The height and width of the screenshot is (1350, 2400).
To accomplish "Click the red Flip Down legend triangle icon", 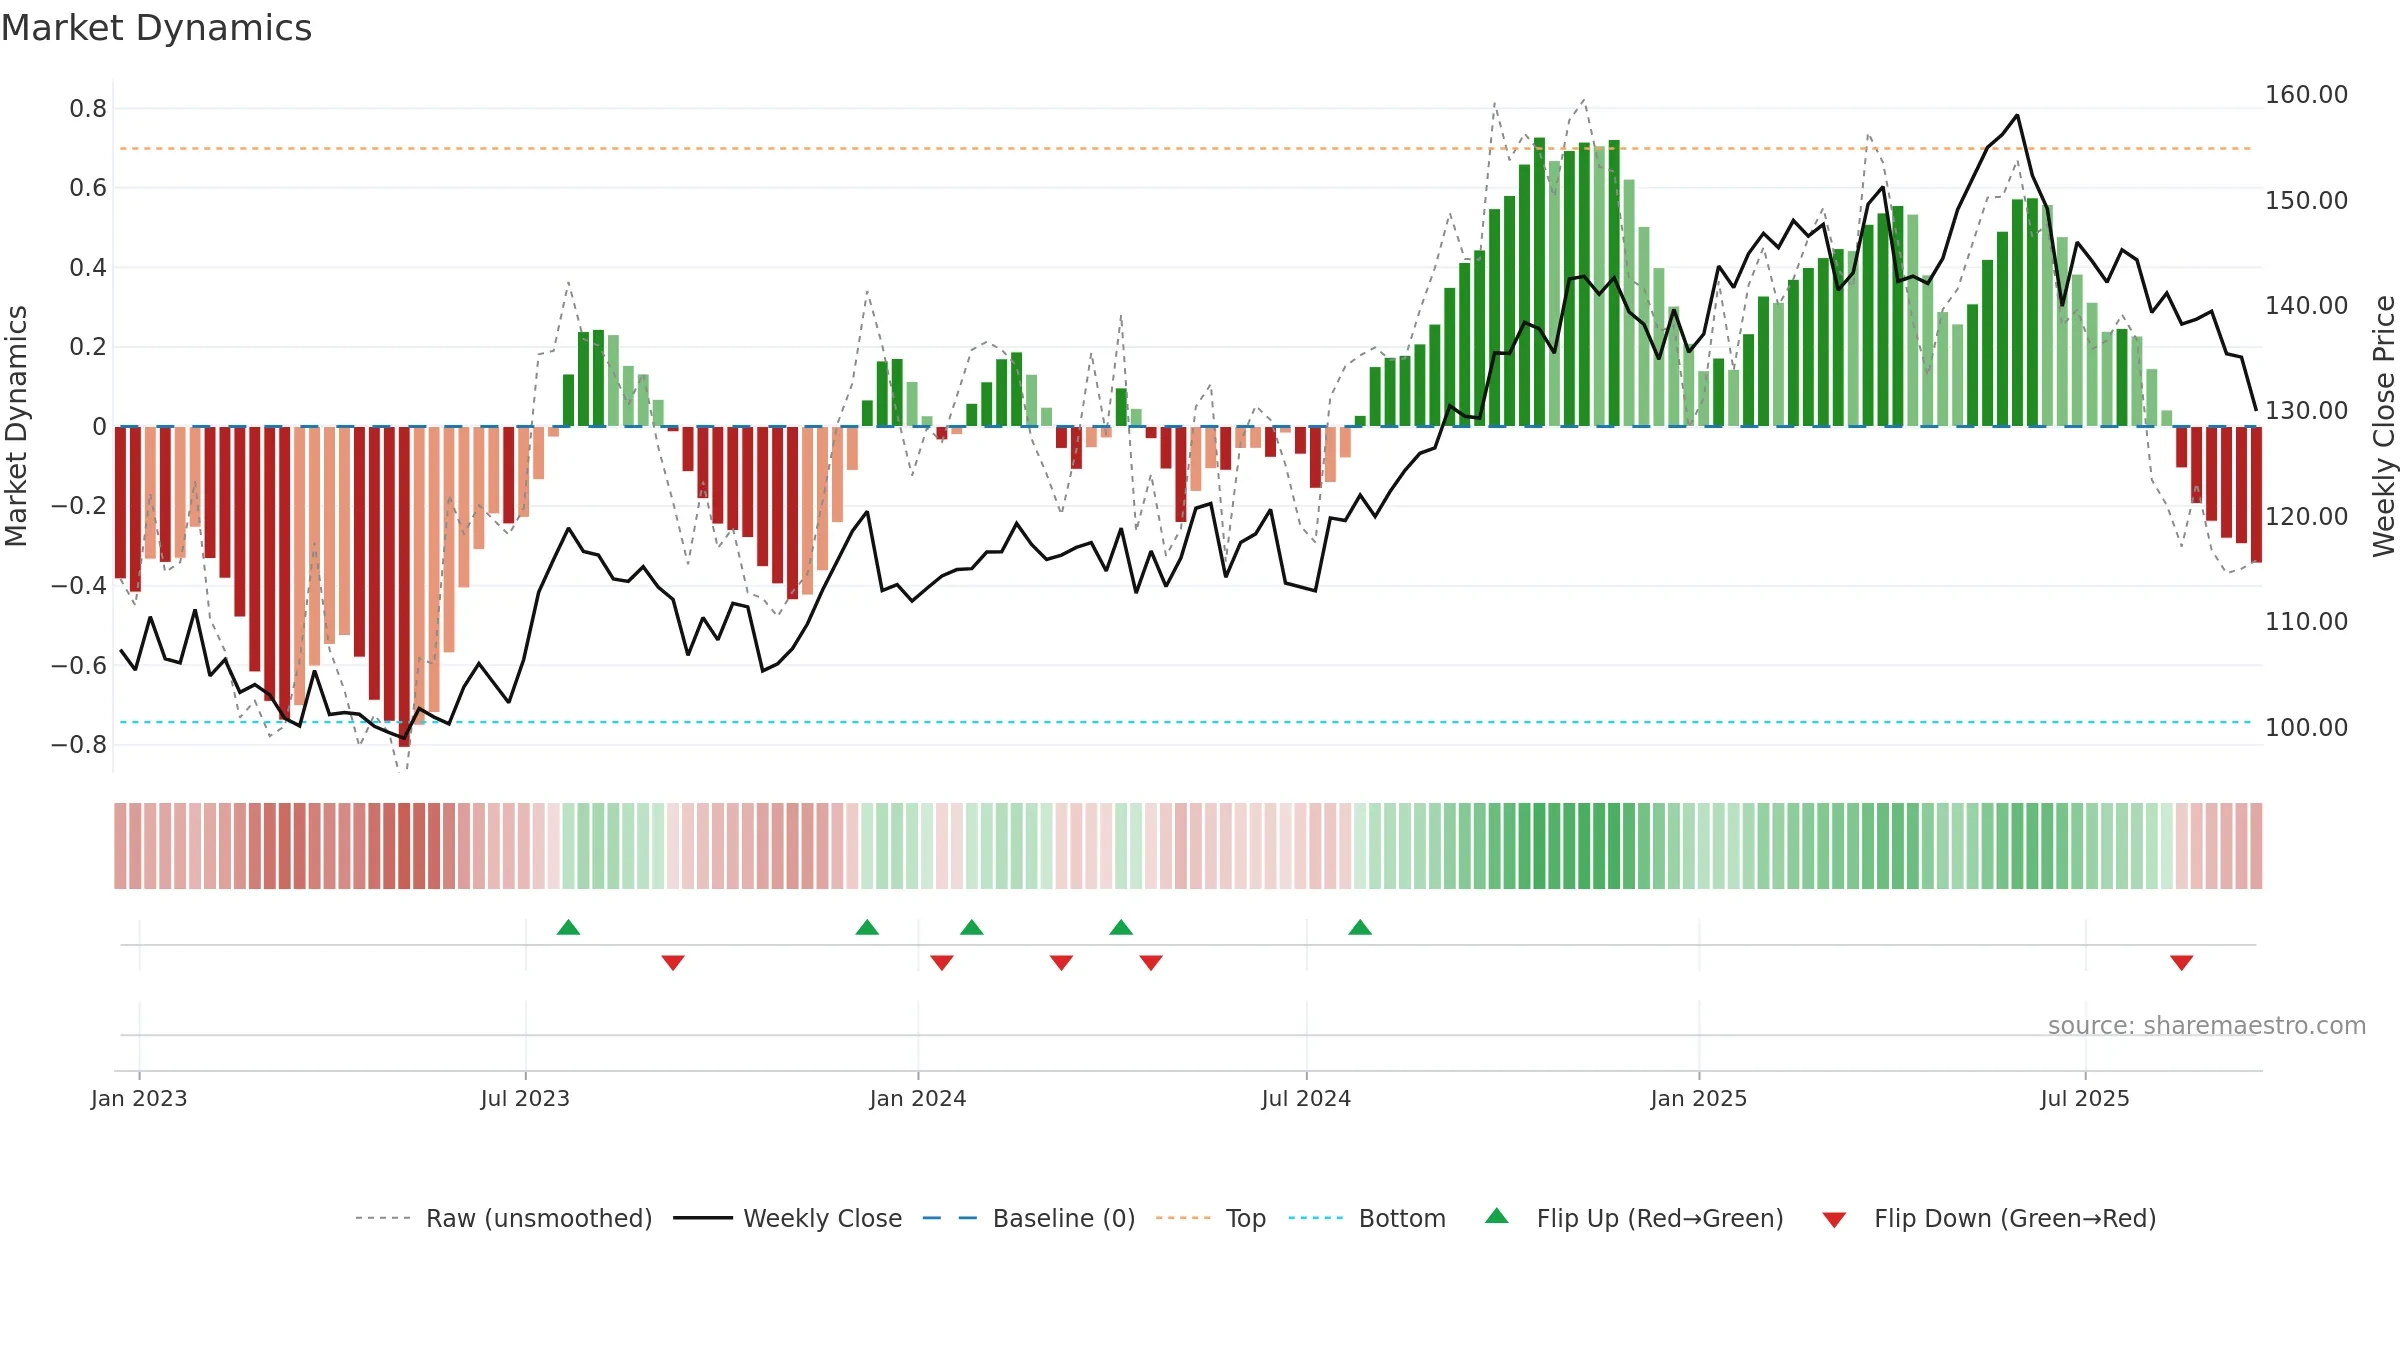I will click(x=1834, y=1220).
